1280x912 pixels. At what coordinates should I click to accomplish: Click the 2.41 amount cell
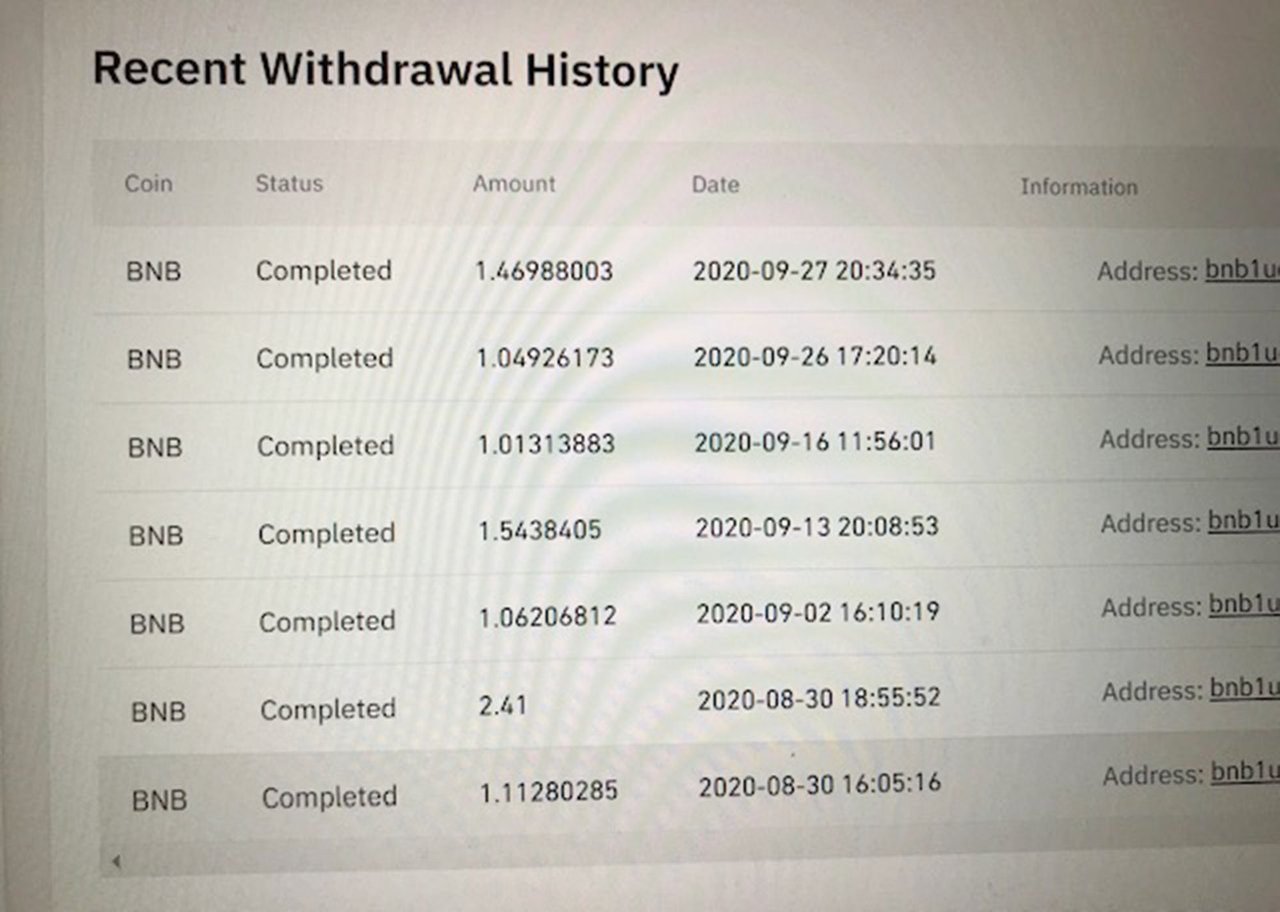[503, 706]
